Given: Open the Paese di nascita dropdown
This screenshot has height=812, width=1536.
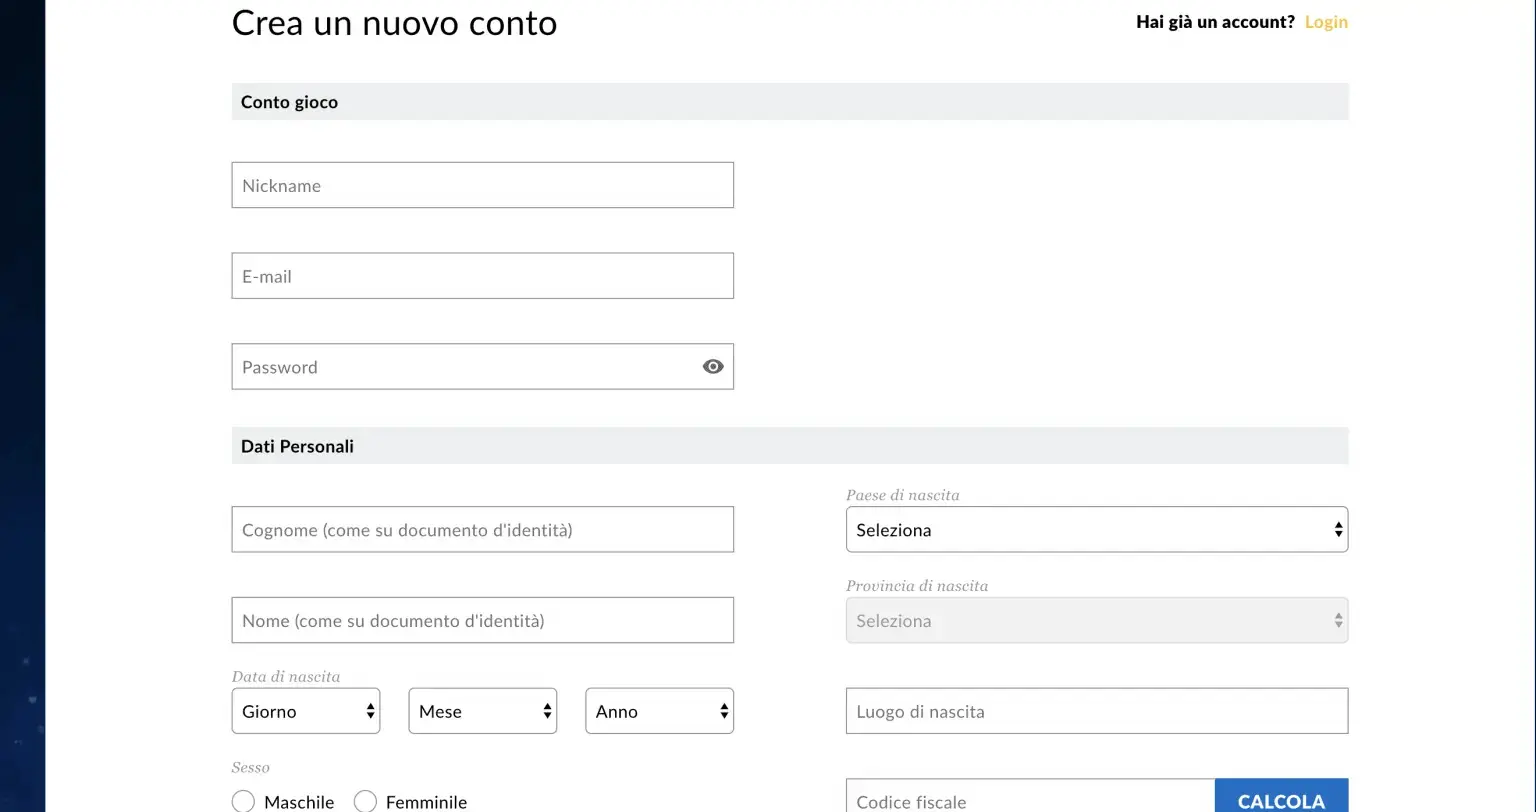Looking at the screenshot, I should coord(1096,529).
